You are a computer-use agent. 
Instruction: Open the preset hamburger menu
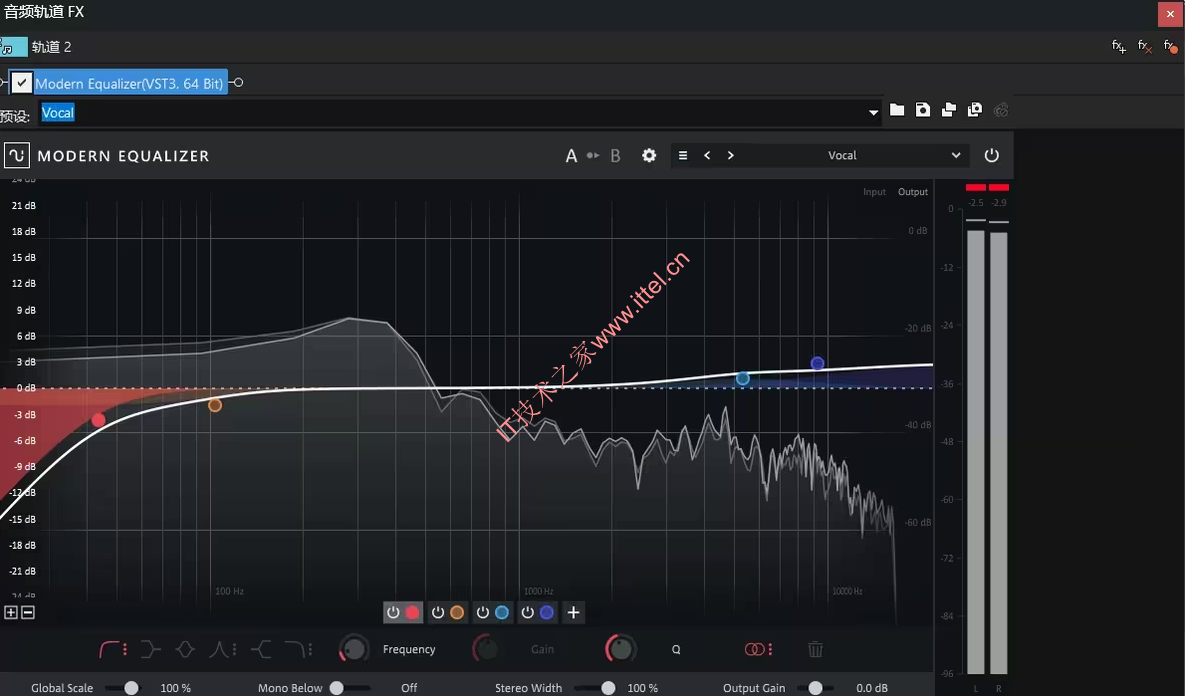click(x=683, y=155)
